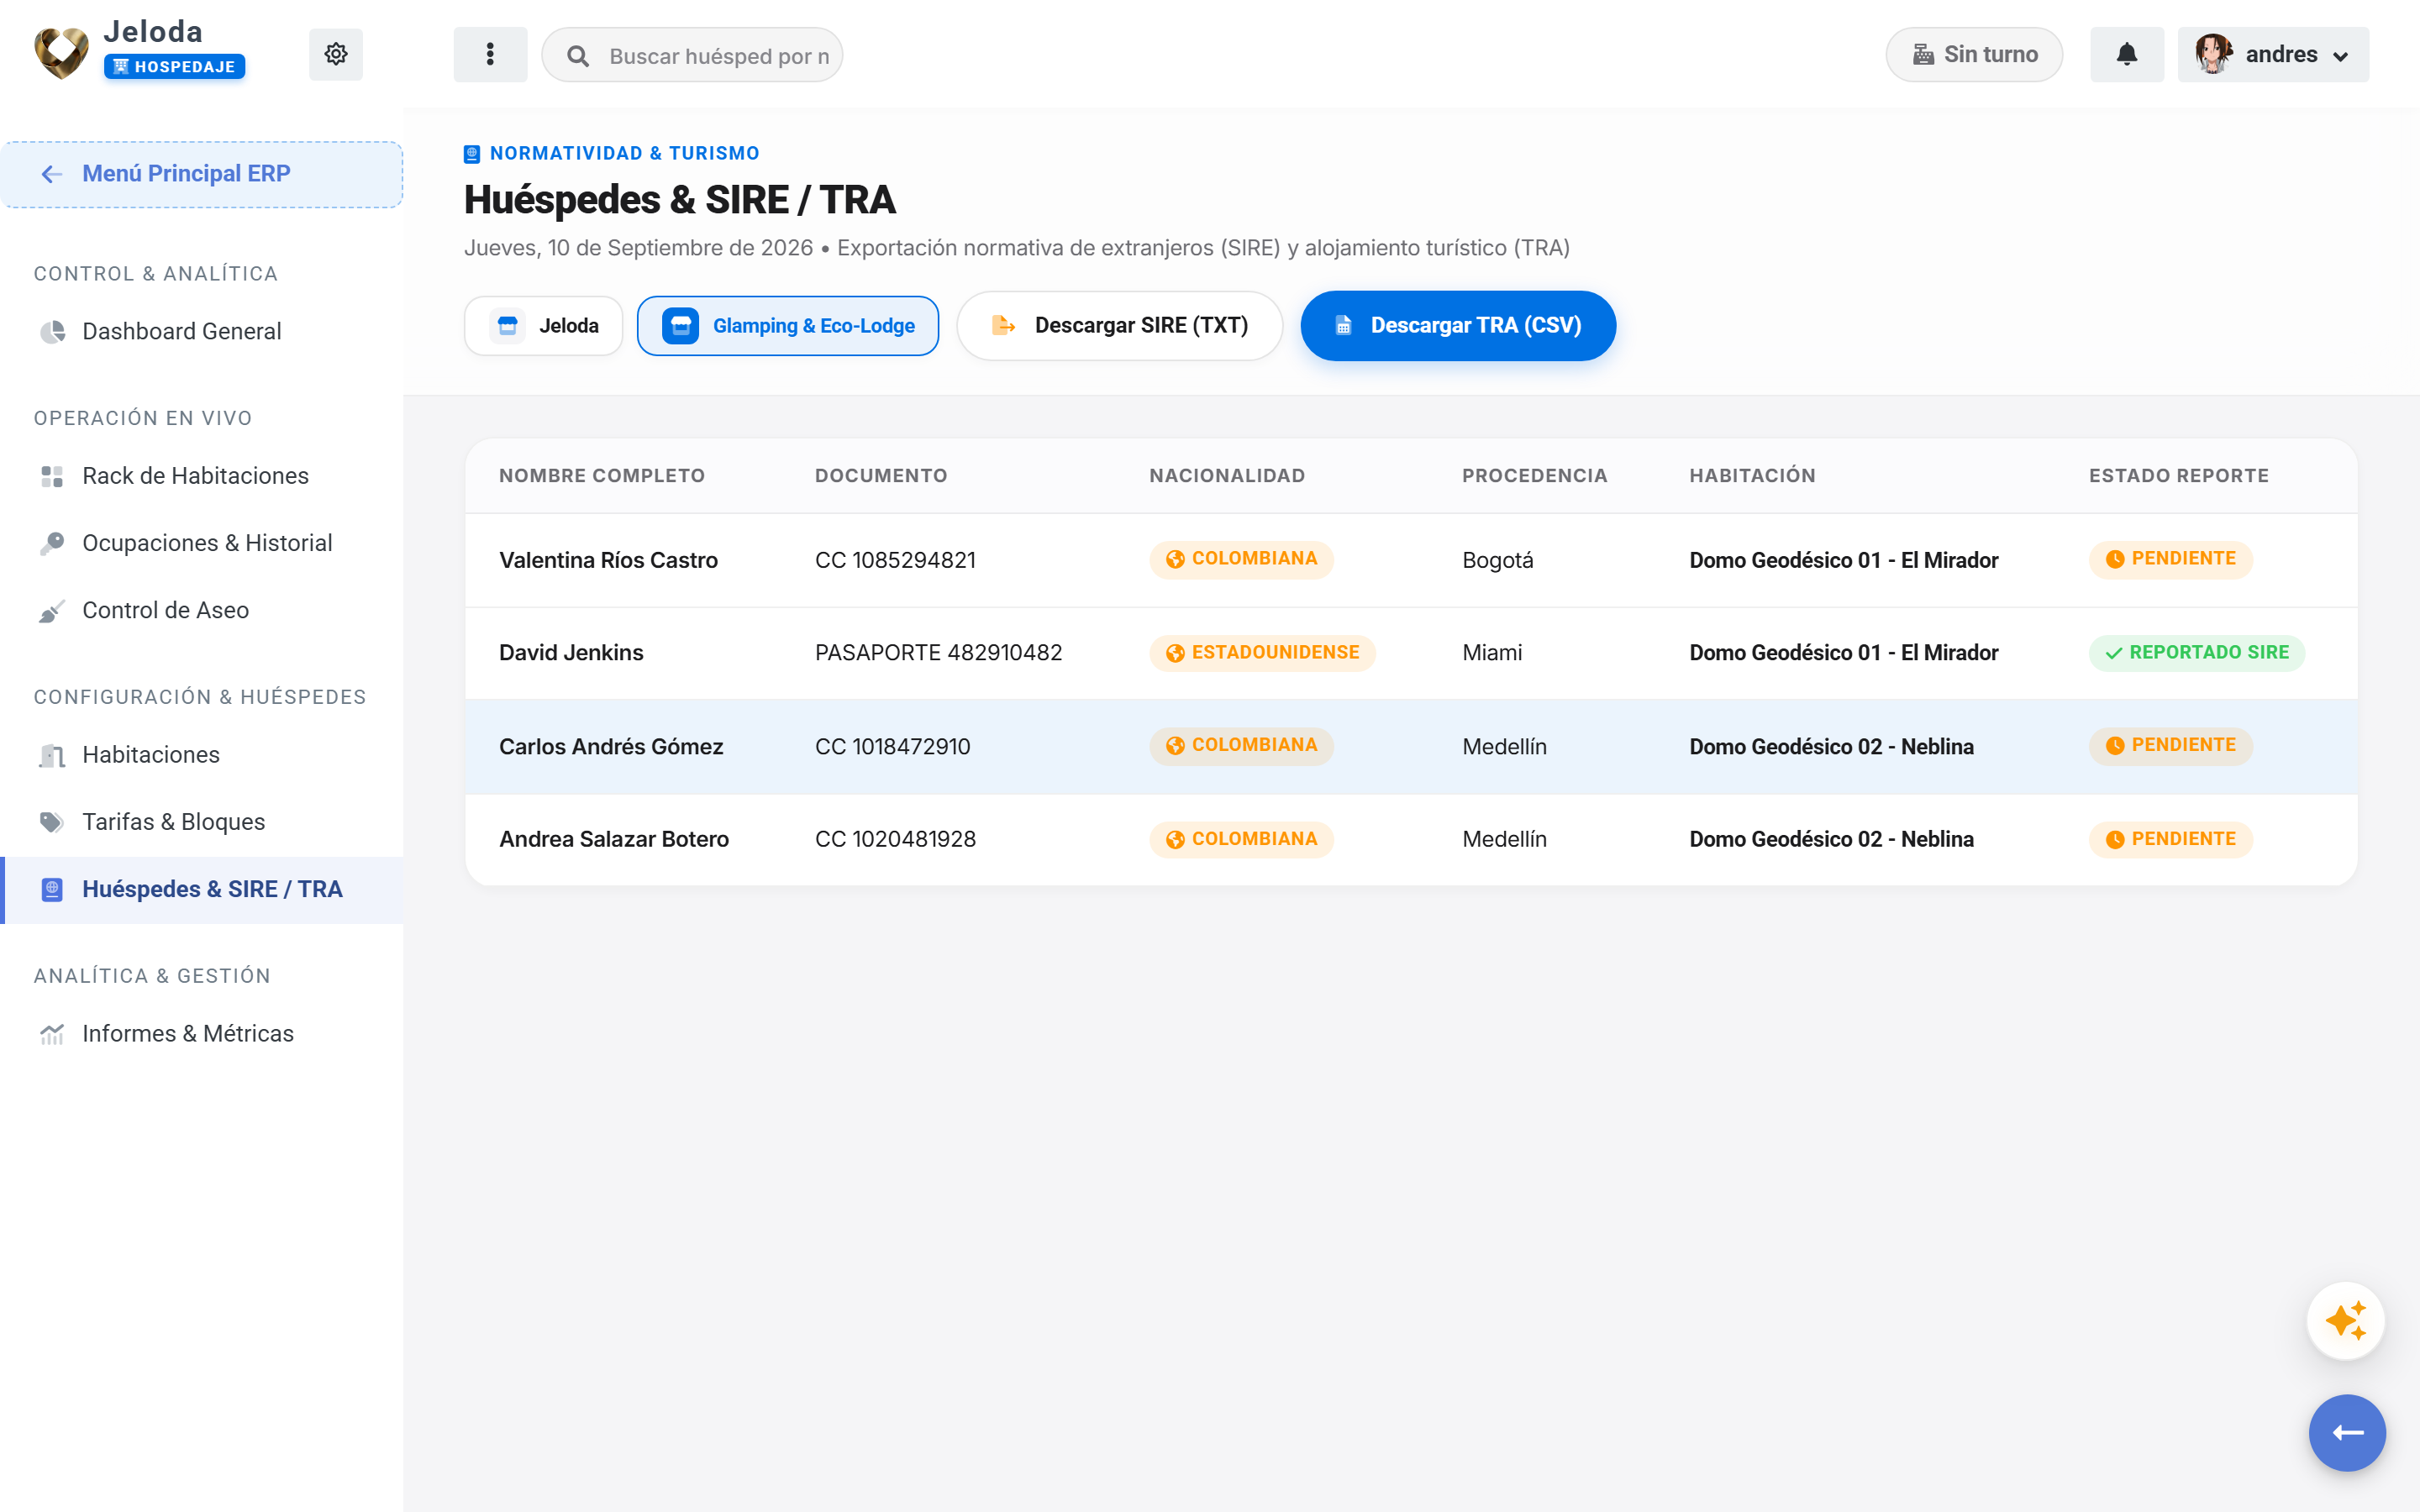Open Dashboard General in sidebar
This screenshot has height=1512, width=2420.
tap(202, 331)
